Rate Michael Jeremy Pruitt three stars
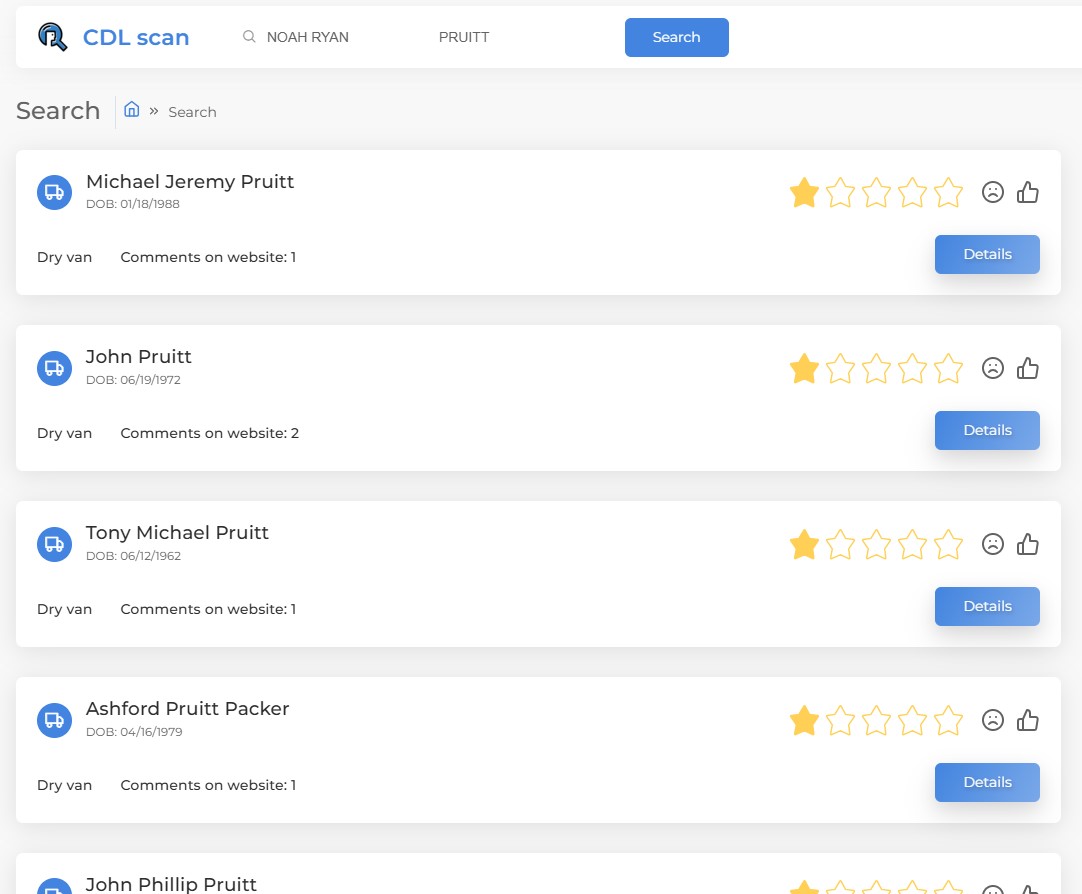1082x894 pixels. 876,192
